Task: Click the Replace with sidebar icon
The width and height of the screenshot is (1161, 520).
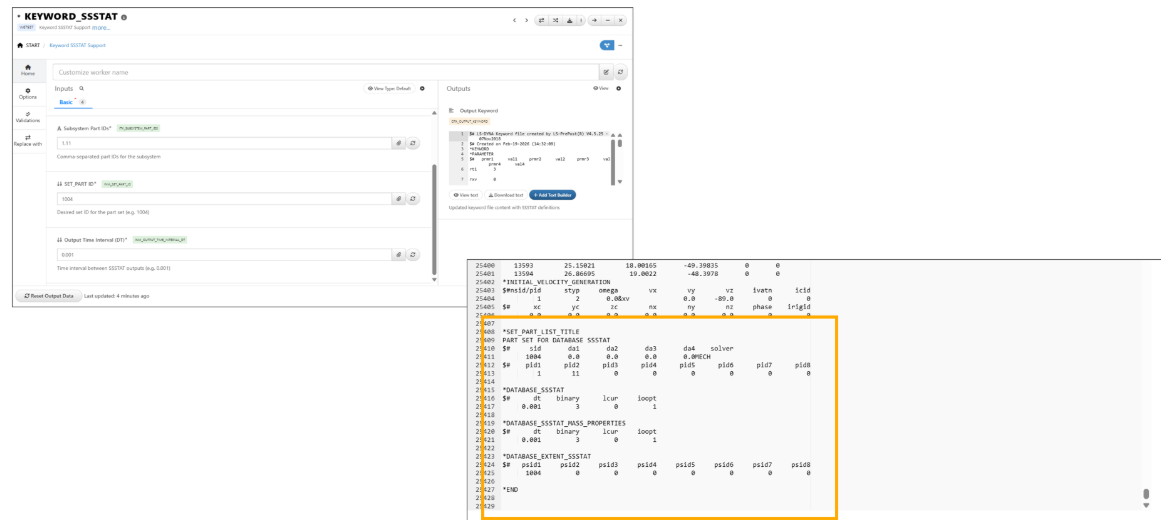Action: pos(28,141)
